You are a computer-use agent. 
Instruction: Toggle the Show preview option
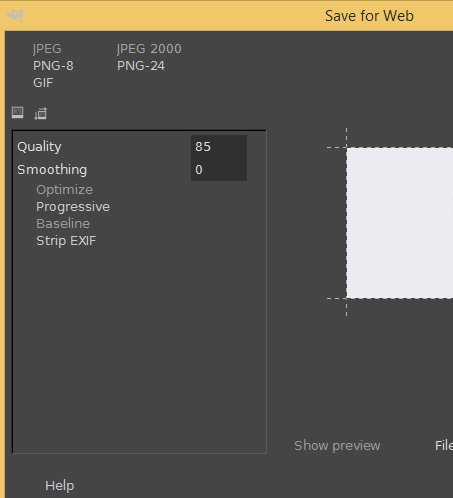337,446
